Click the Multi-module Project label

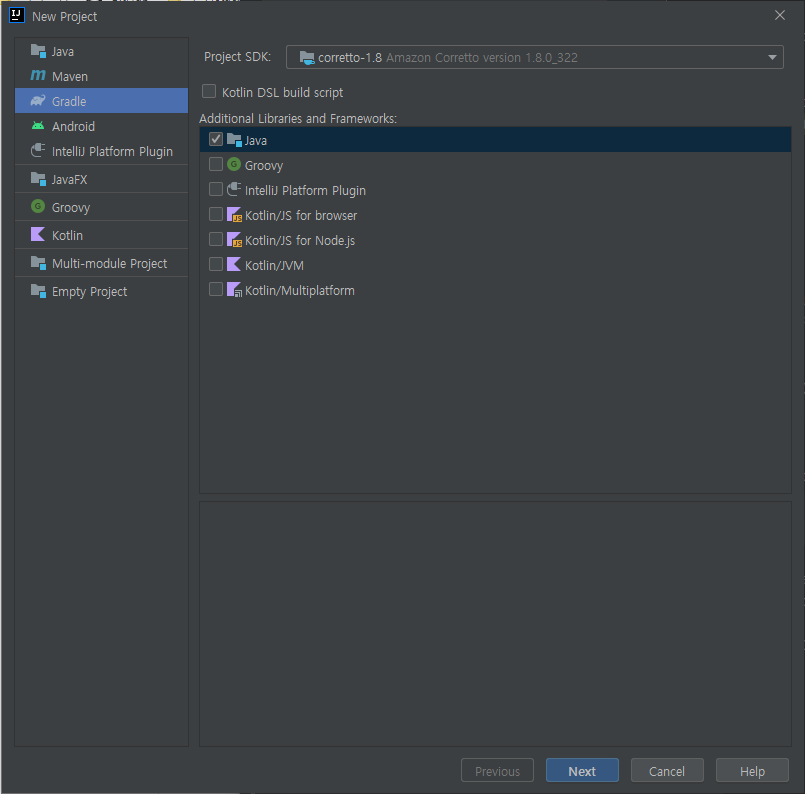pos(109,264)
